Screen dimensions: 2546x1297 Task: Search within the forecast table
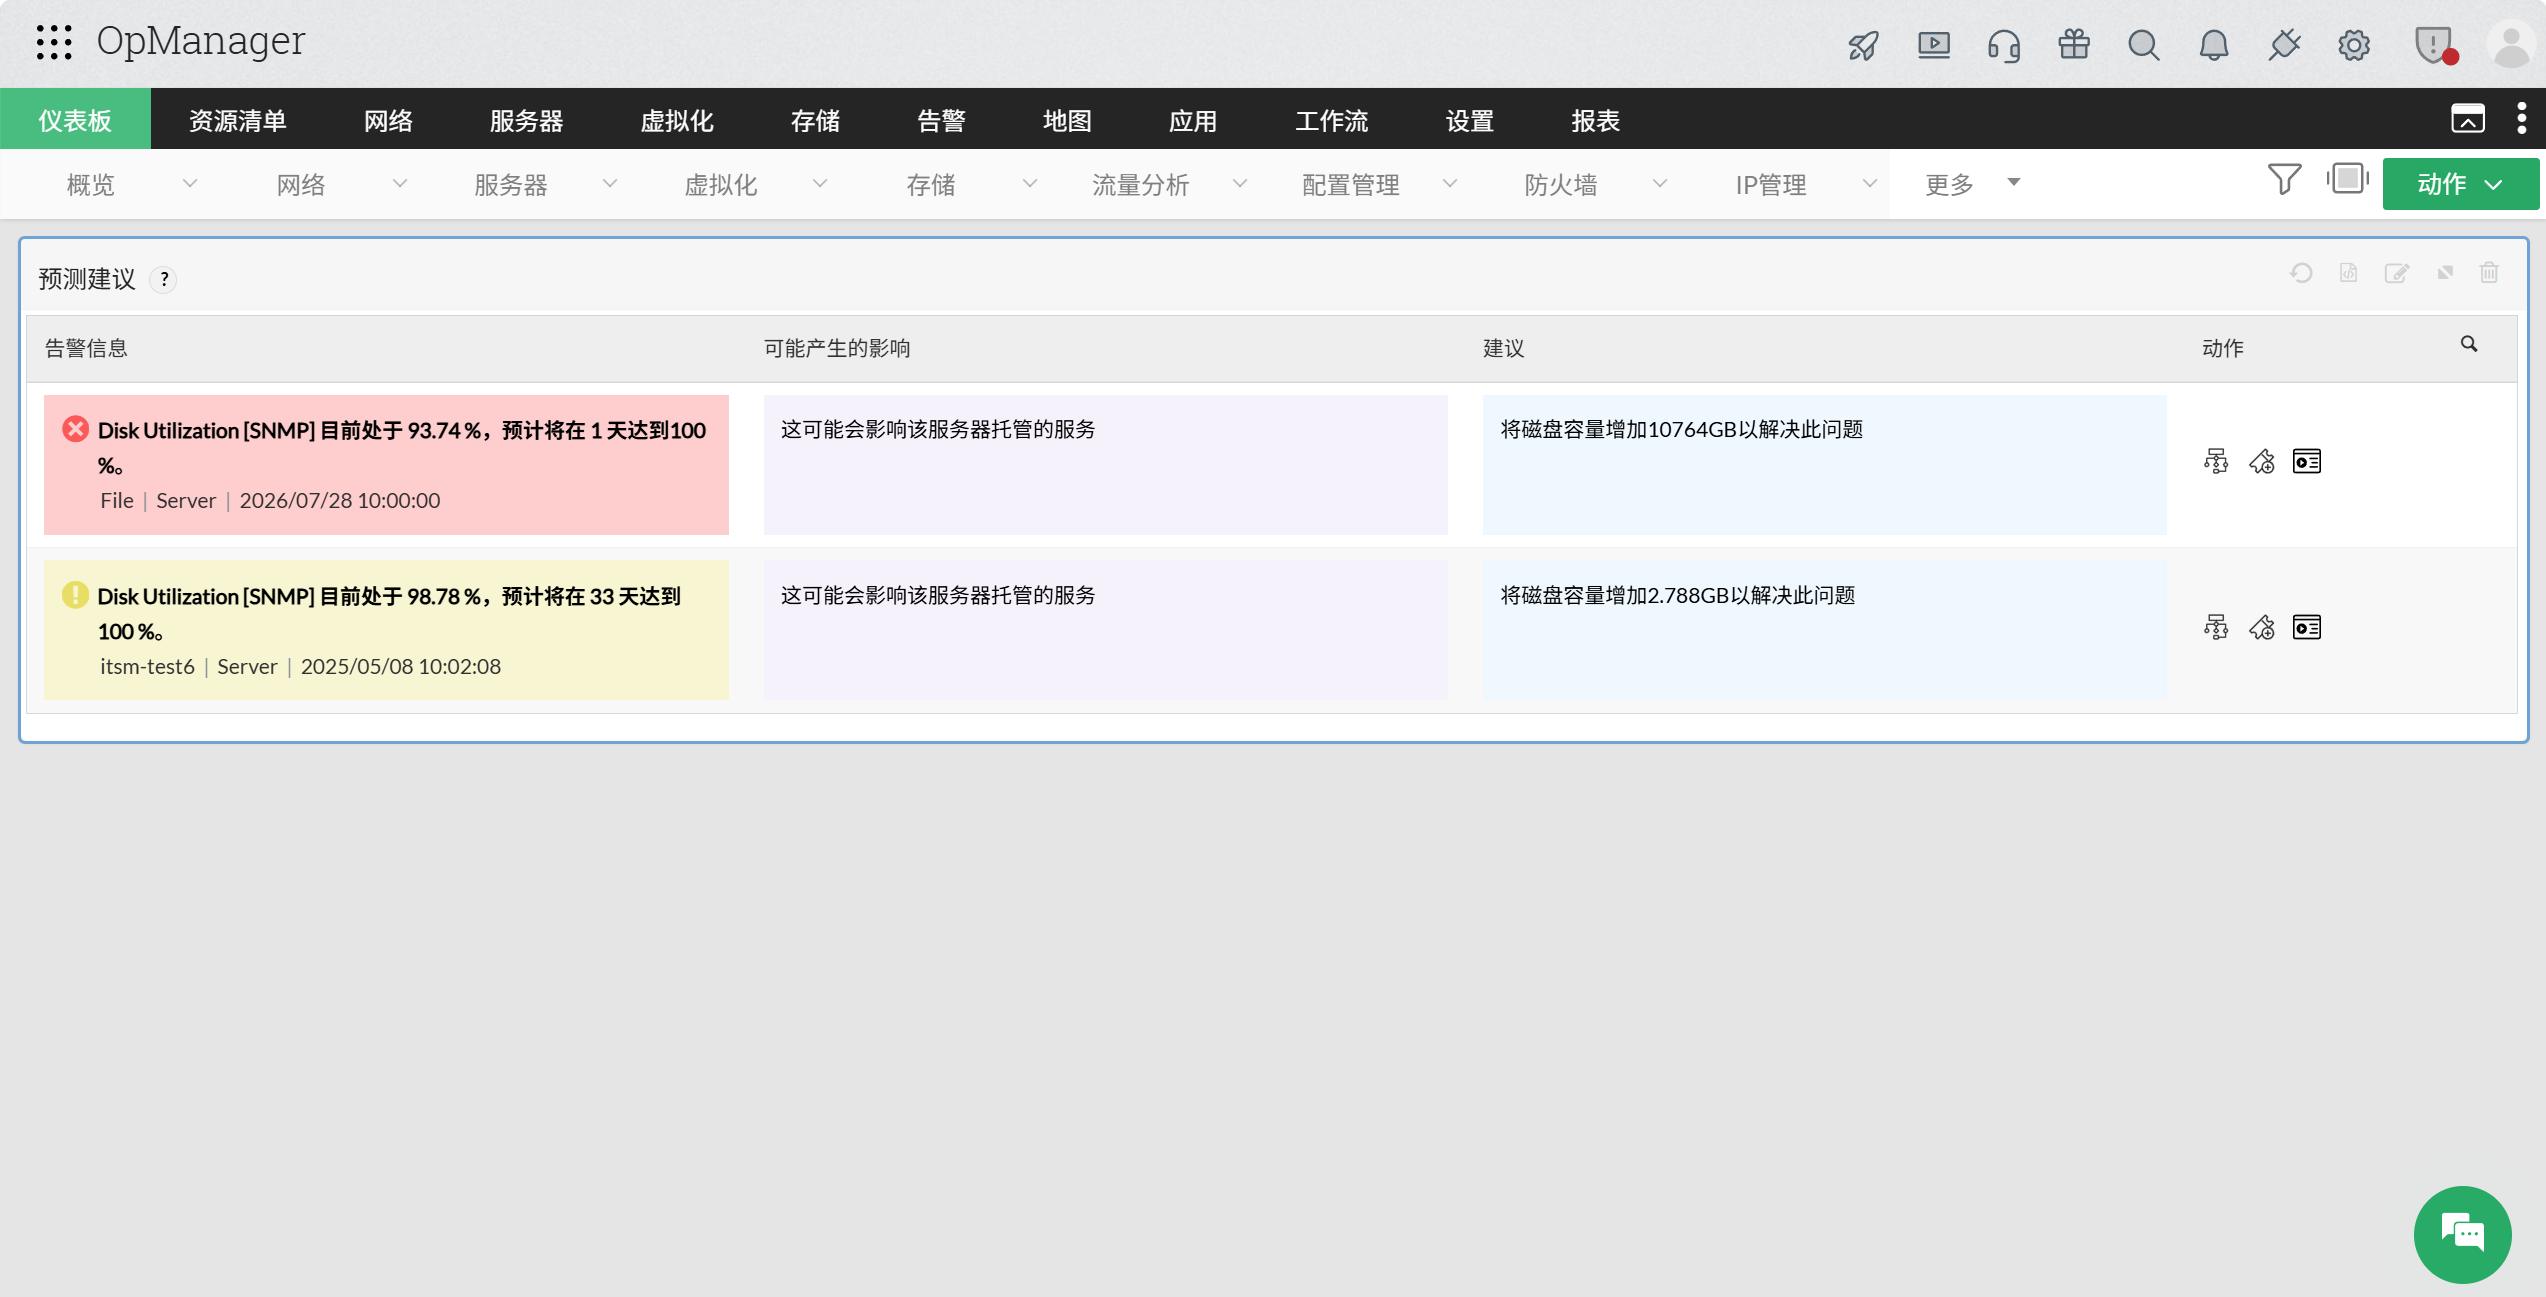2469,344
